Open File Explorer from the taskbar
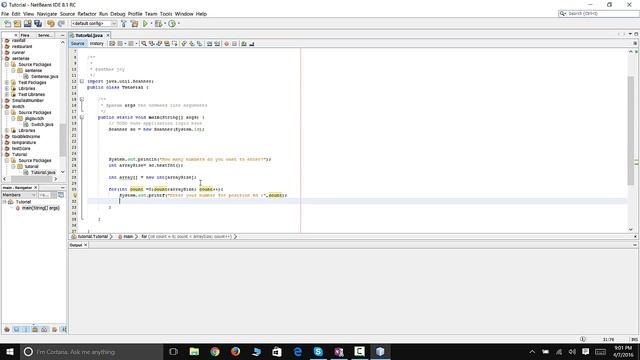This screenshot has height=360, width=640. pos(194,351)
